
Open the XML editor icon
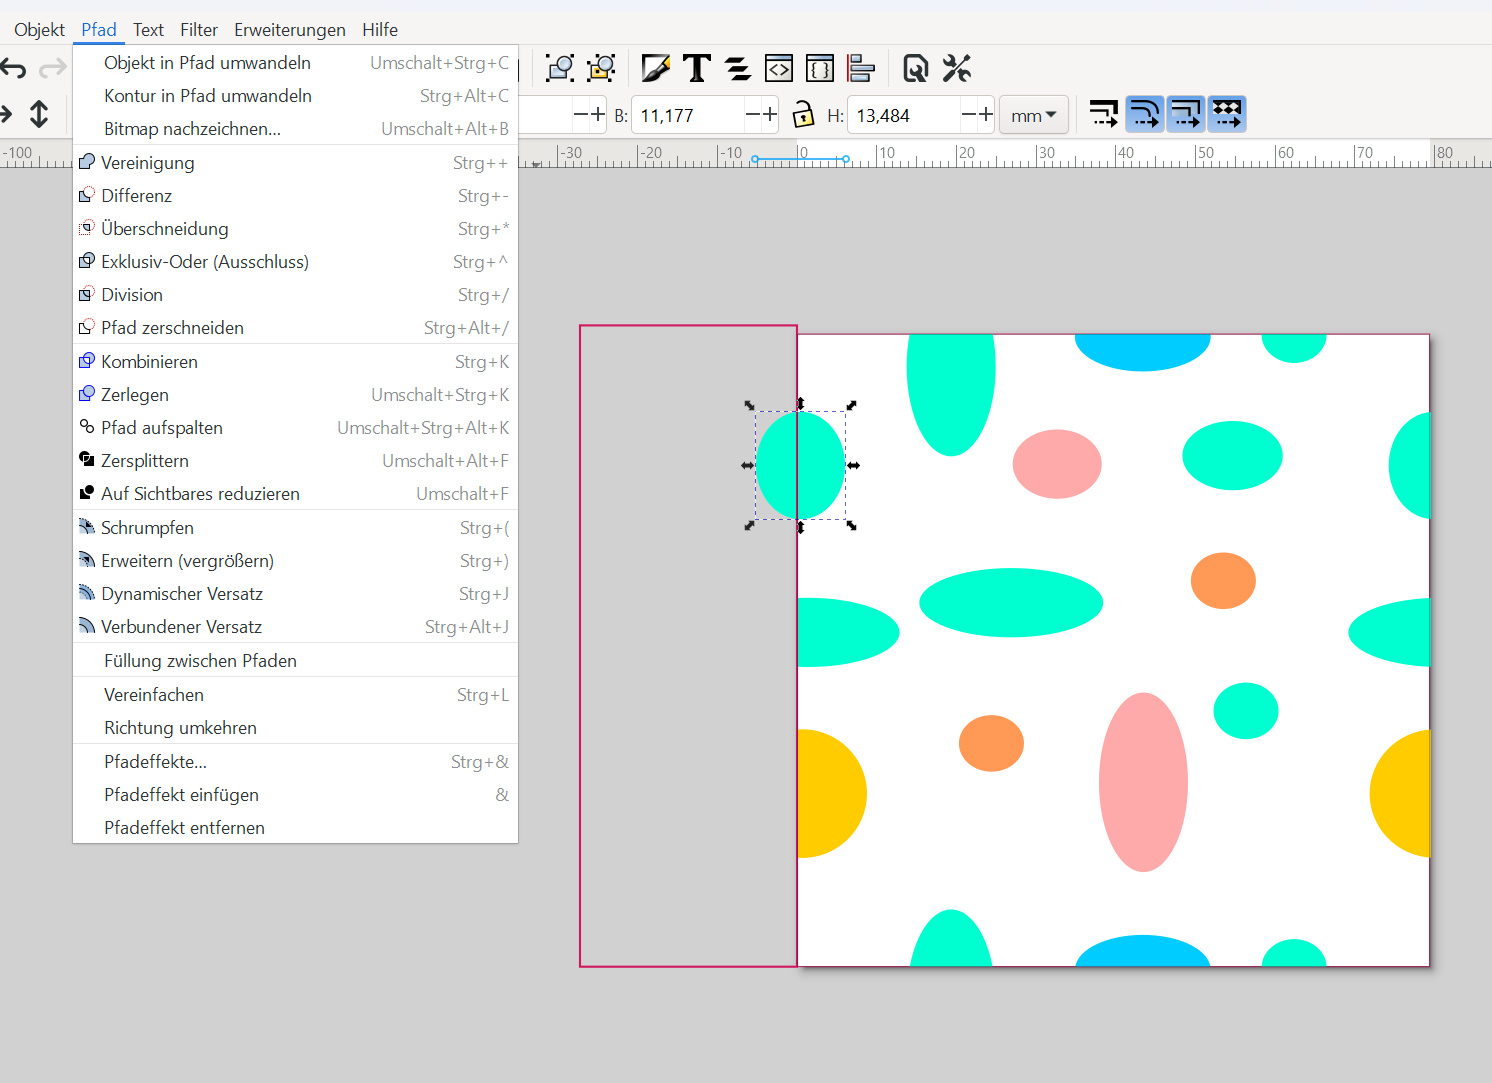779,68
